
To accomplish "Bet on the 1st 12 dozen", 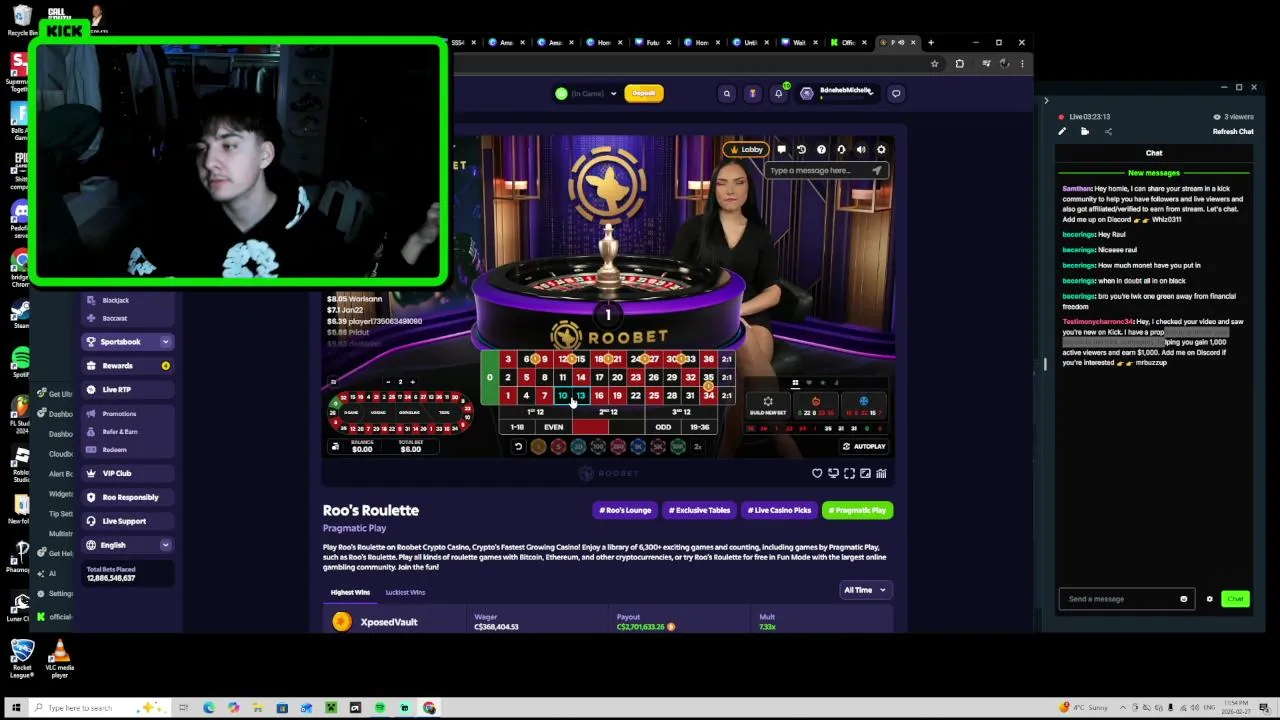I will (535, 412).
